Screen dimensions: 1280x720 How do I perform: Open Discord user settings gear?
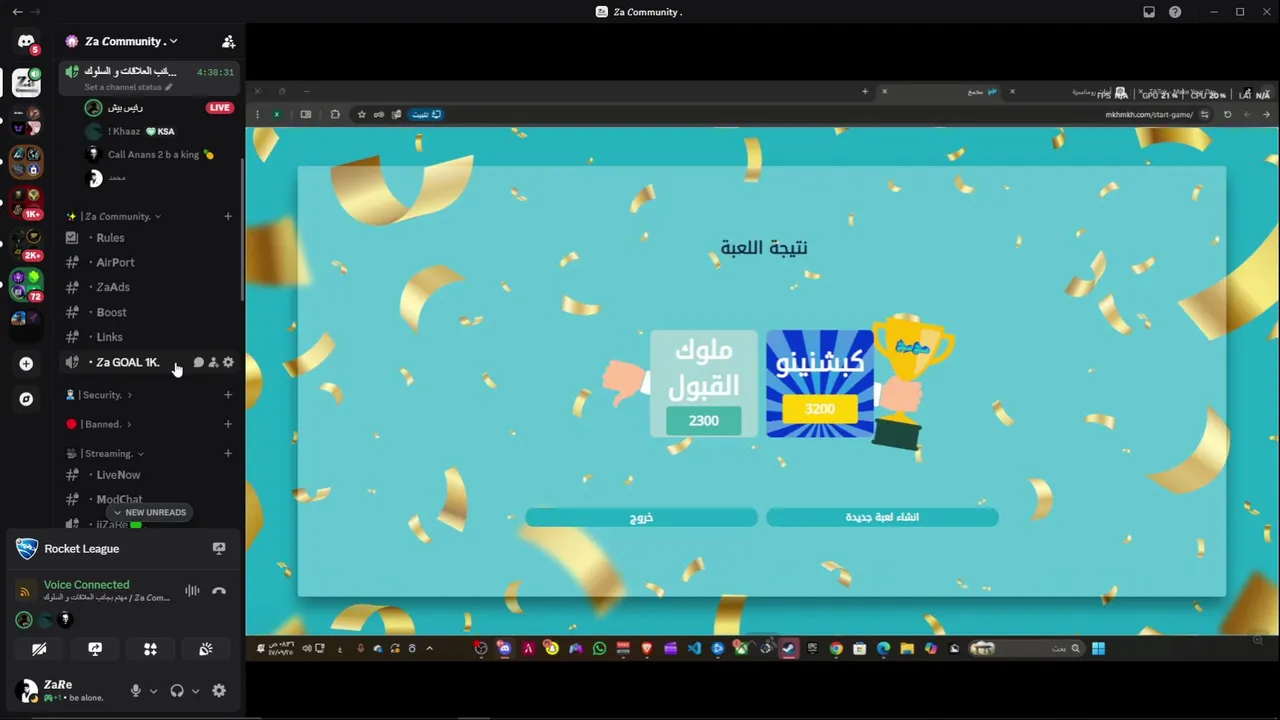click(219, 691)
